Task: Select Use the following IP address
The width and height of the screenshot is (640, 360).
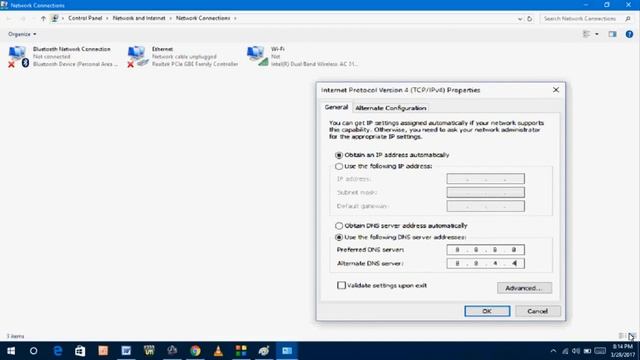Action: [x=339, y=167]
